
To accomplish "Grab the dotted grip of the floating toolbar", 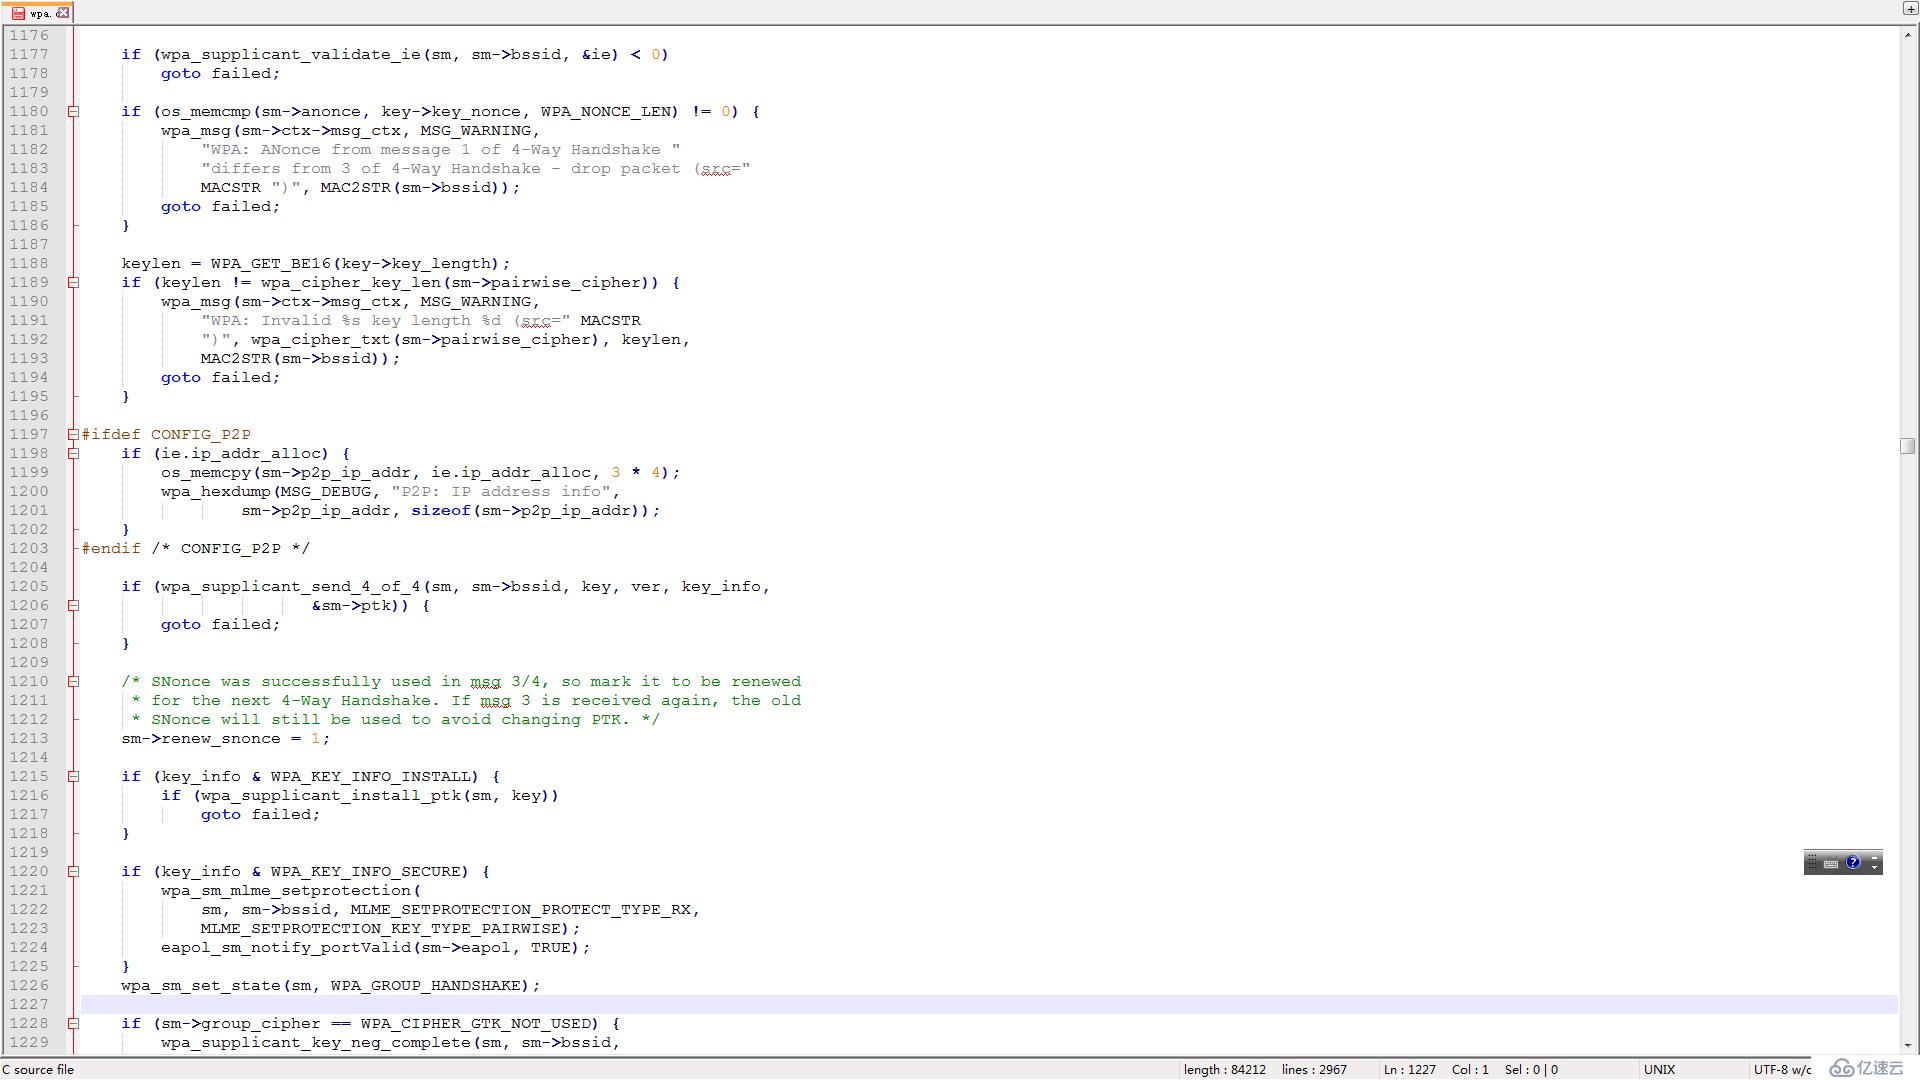I will tap(1812, 862).
